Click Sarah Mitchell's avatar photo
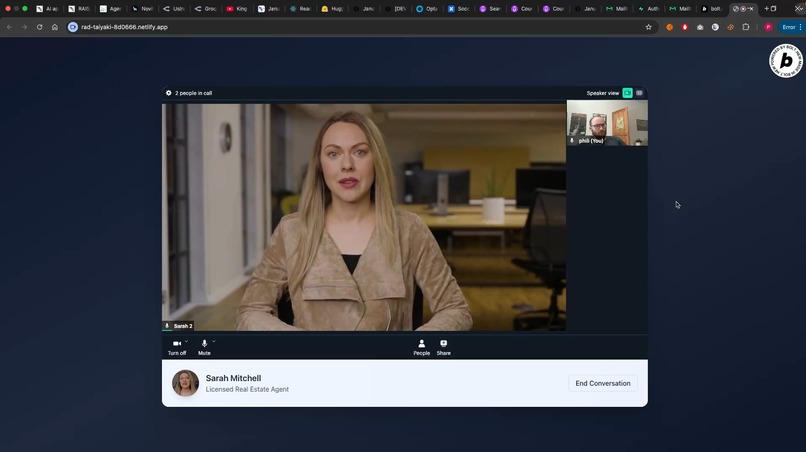 tap(186, 383)
